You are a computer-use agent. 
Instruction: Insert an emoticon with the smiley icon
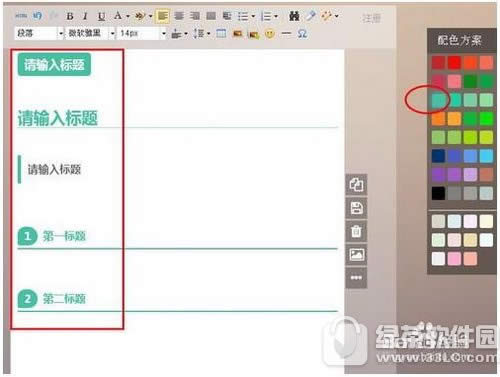[x=270, y=34]
